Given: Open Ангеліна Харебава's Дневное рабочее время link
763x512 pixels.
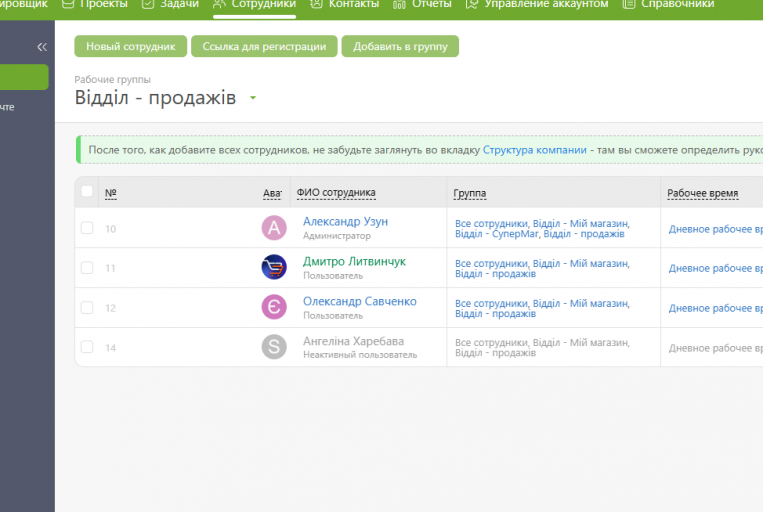Looking at the screenshot, I should point(715,348).
